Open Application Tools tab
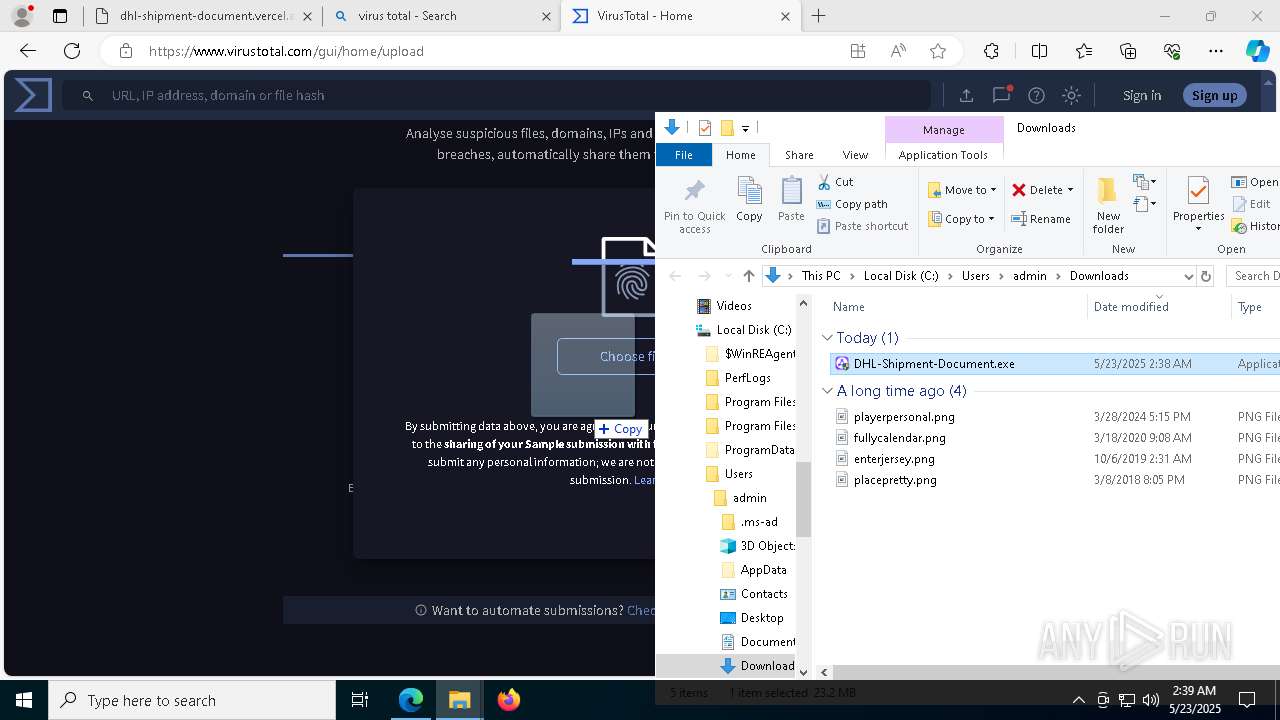Screen dimensions: 1280x720 coord(943,155)
